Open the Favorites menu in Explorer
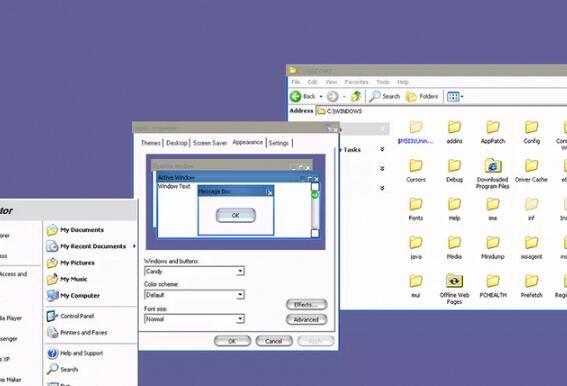567x386 pixels. tap(357, 82)
